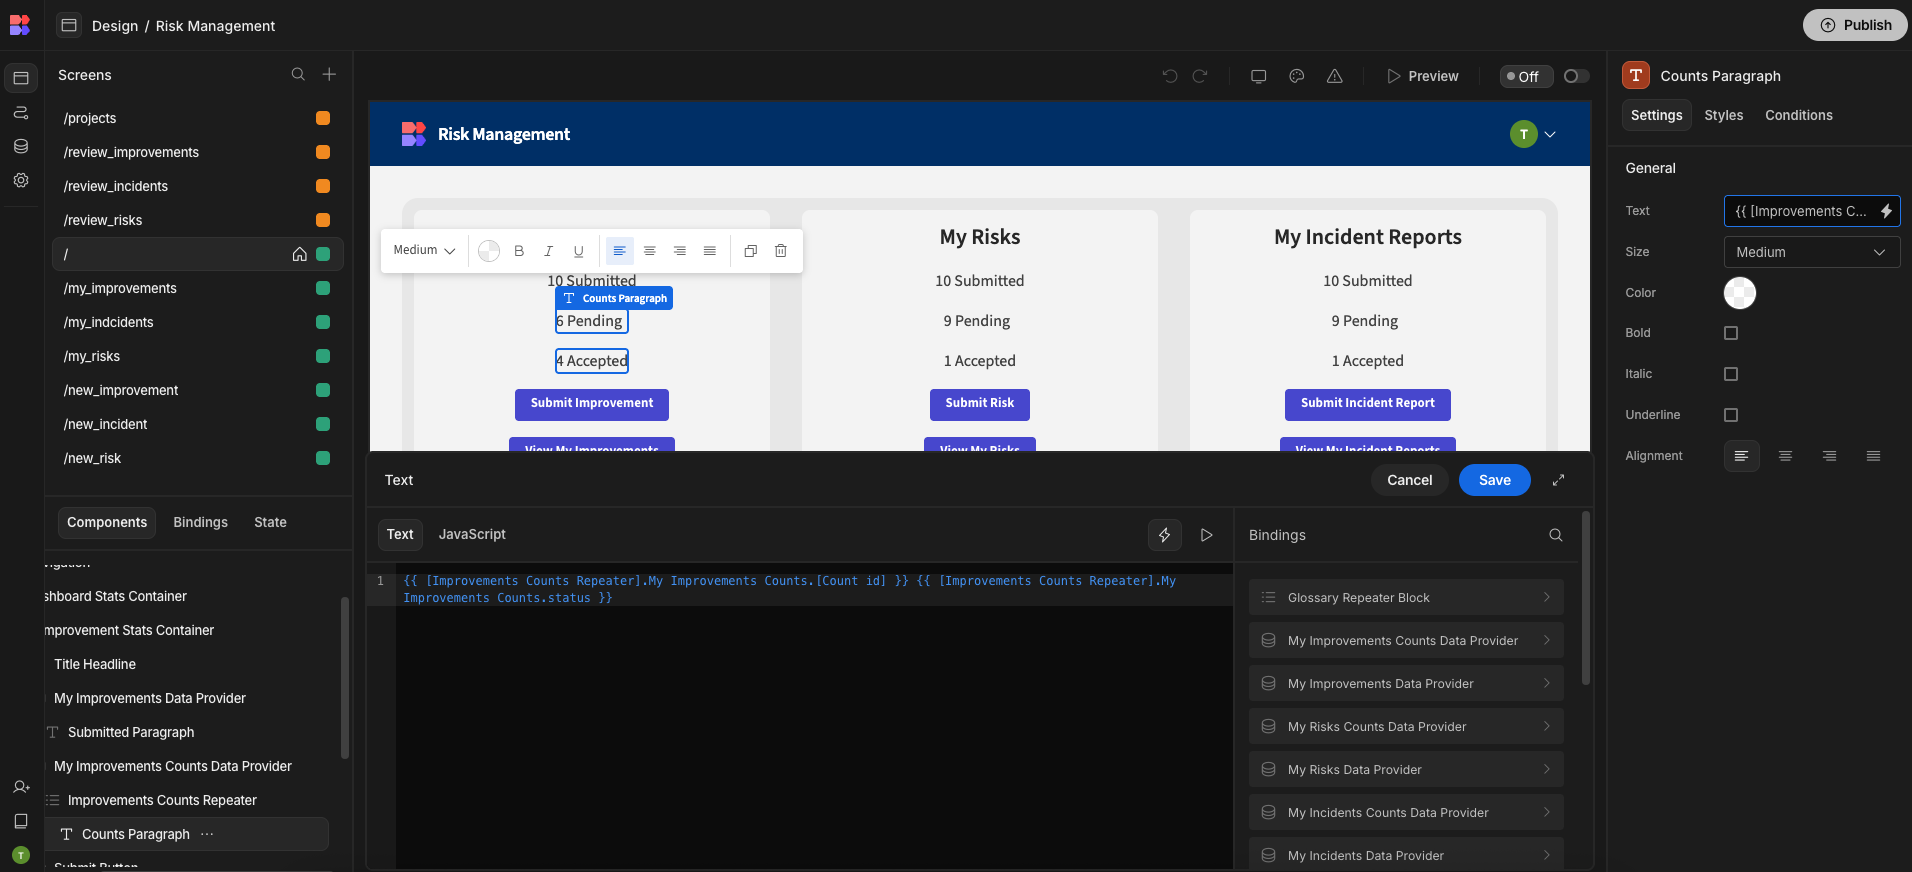1912x872 pixels.
Task: Click the Off state indicator
Action: coord(1526,76)
